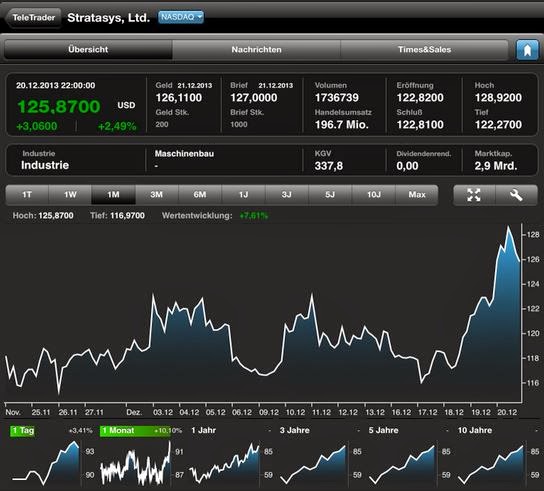
Task: Click the +2,49% change value
Action: pyautogui.click(x=117, y=126)
